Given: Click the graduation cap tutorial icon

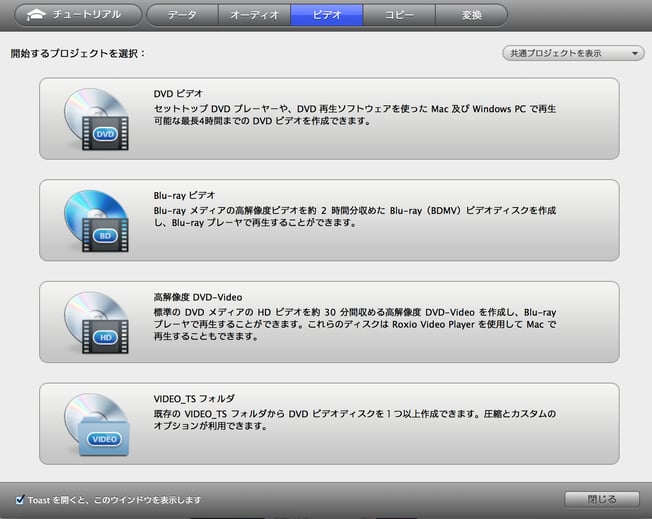Looking at the screenshot, I should click(x=36, y=15).
